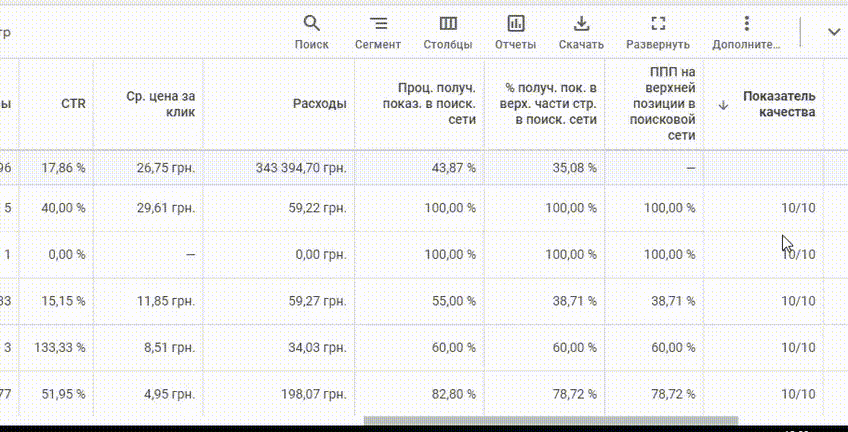The width and height of the screenshot is (848, 432).
Task: Download table via Скачать icon
Action: point(581,32)
